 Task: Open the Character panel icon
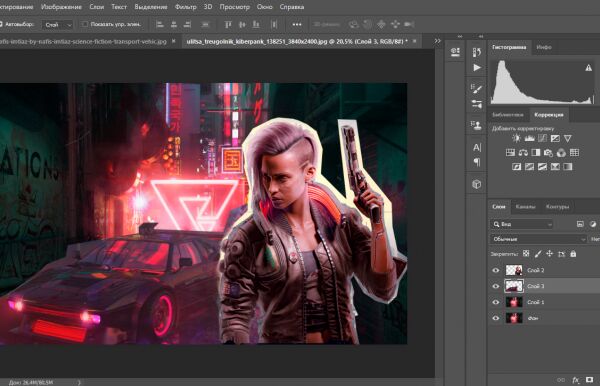pyautogui.click(x=477, y=147)
